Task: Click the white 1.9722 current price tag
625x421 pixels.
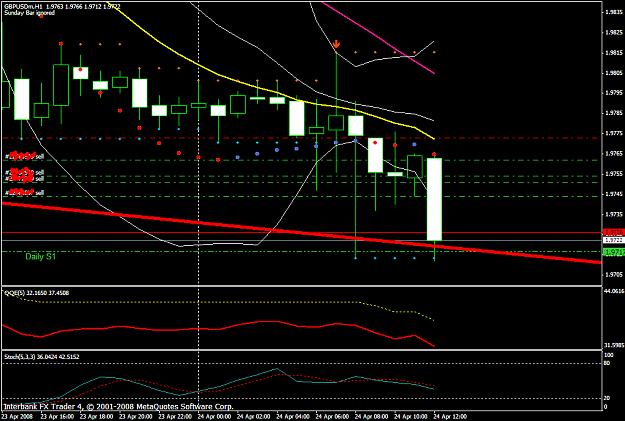Action: 614,240
